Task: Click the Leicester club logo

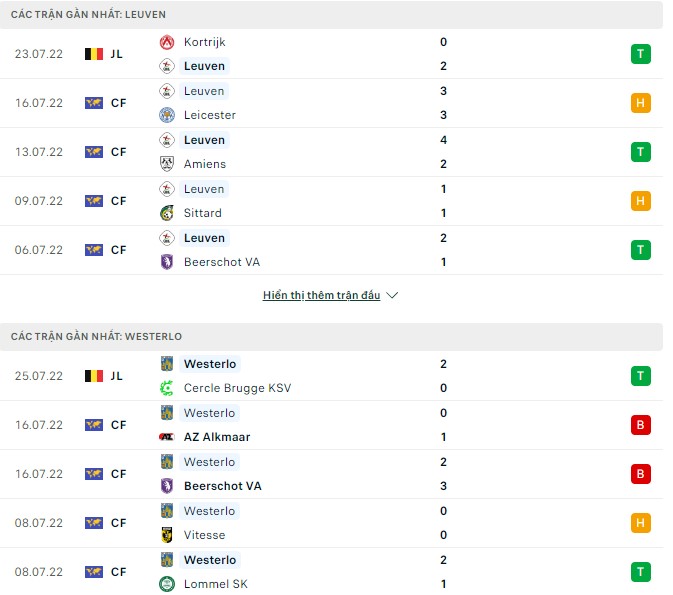Action: tap(167, 115)
